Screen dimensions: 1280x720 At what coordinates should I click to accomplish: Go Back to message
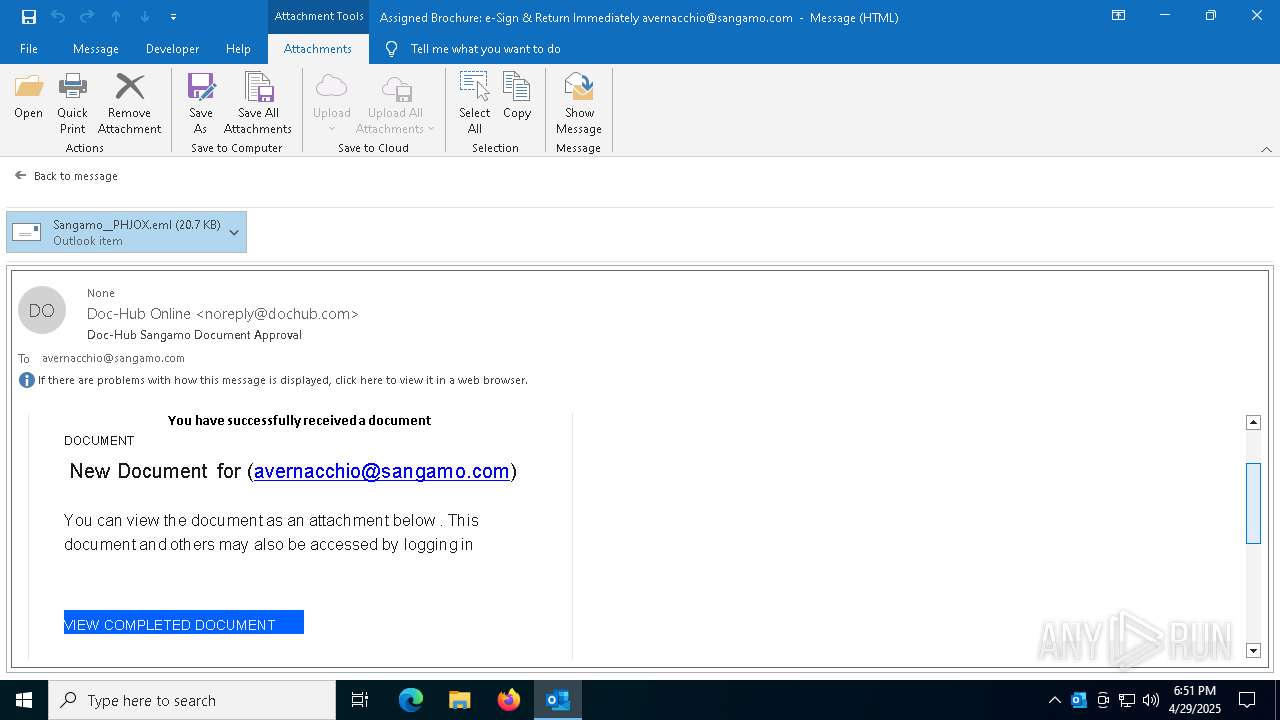point(67,176)
